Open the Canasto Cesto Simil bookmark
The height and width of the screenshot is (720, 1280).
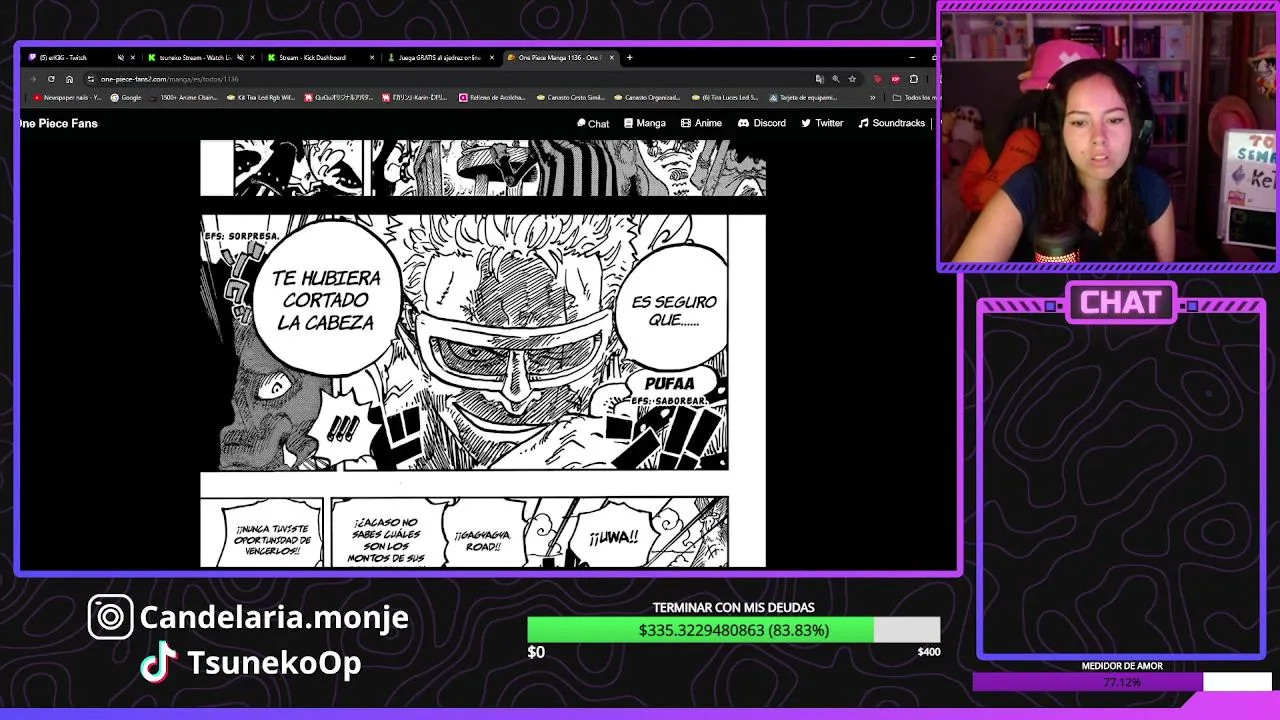click(x=570, y=98)
